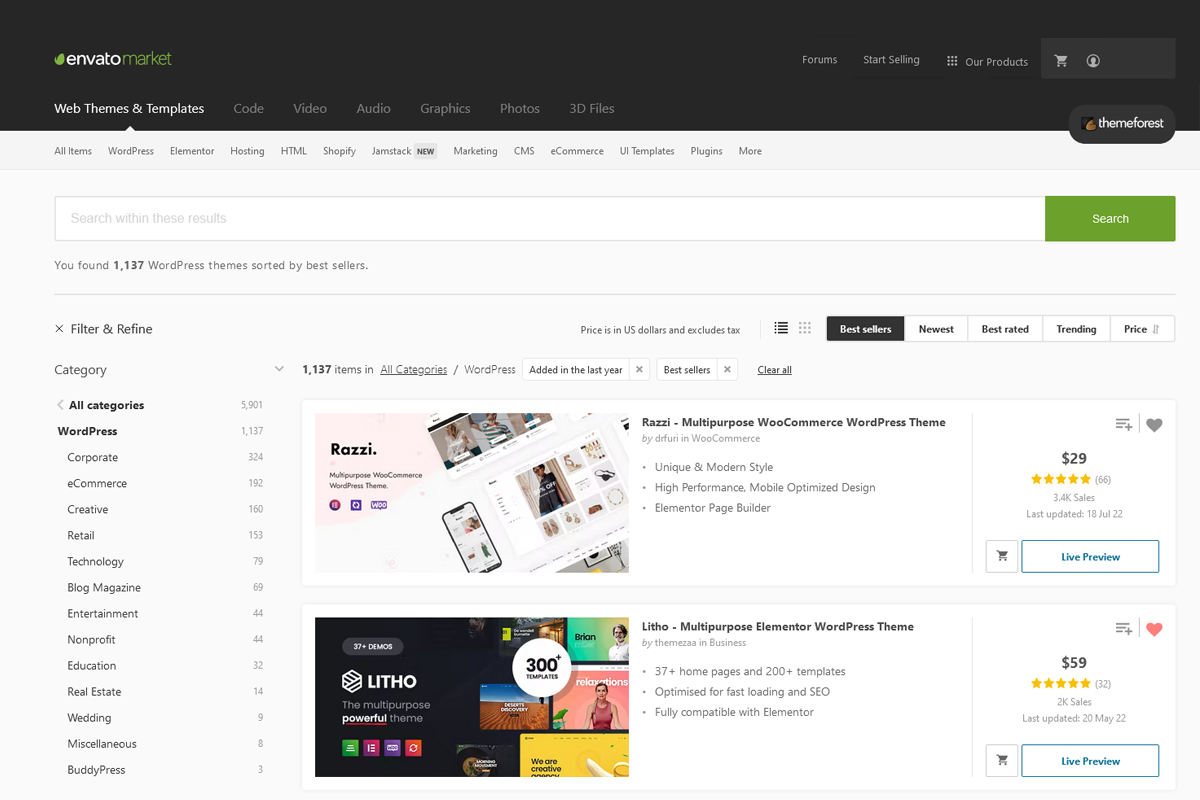
Task: Unfavorite the Litho theme heart
Action: 1154,629
